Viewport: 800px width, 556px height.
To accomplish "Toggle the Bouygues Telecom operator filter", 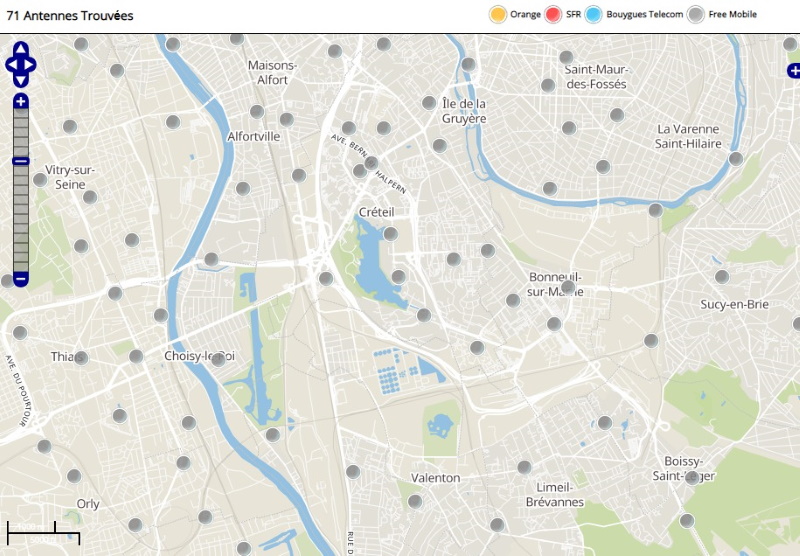I will click(x=593, y=14).
